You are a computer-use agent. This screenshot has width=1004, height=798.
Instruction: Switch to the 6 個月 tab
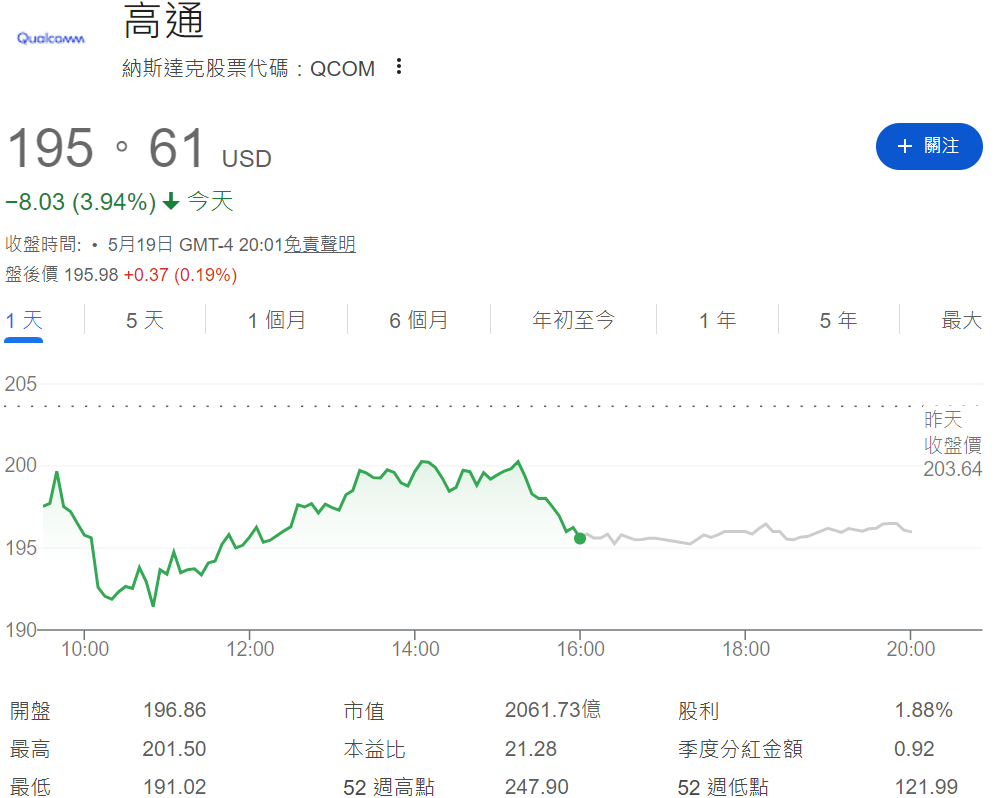tap(418, 320)
